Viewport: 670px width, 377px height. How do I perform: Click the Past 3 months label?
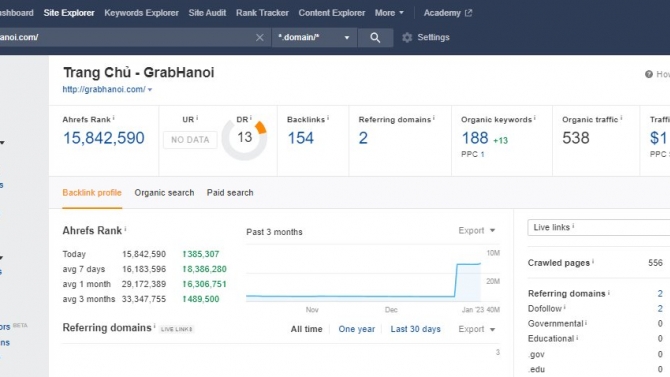point(274,232)
